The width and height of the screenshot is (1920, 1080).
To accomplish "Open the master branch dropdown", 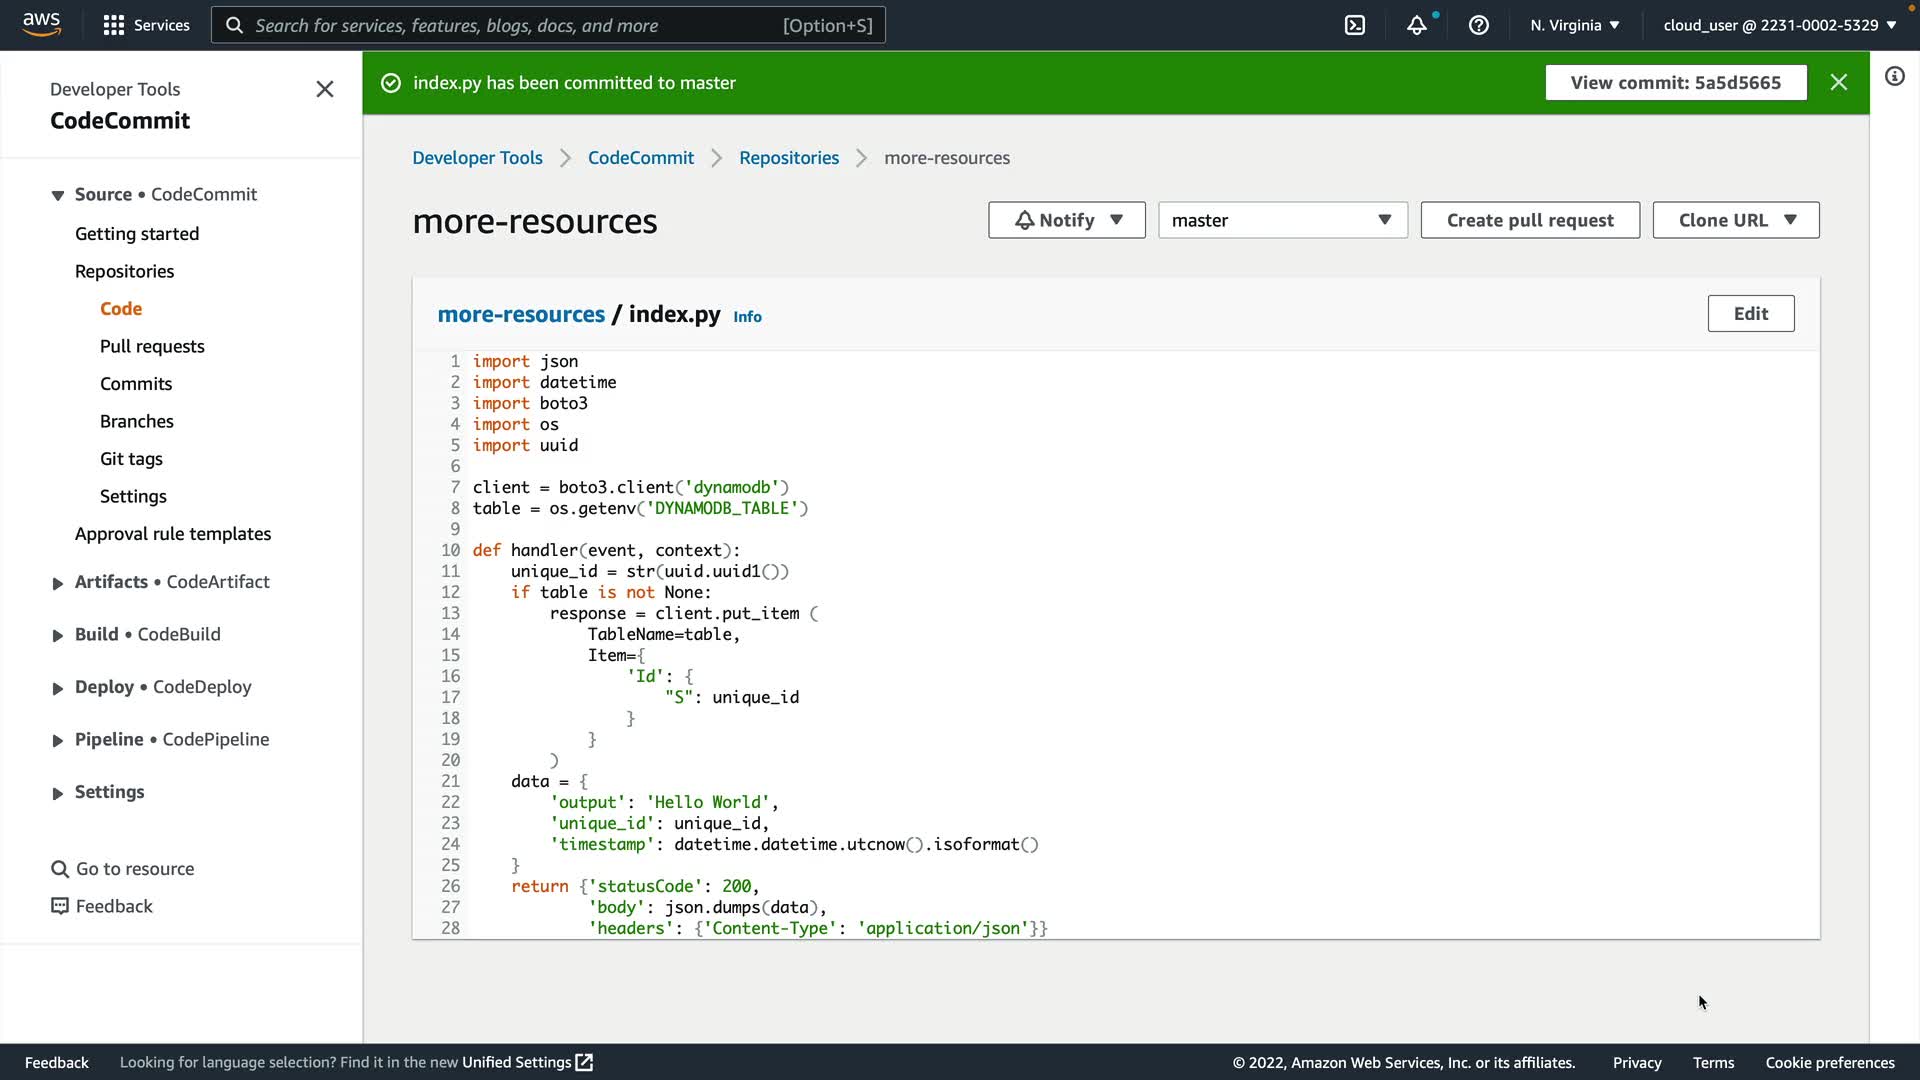I will pyautogui.click(x=1282, y=220).
